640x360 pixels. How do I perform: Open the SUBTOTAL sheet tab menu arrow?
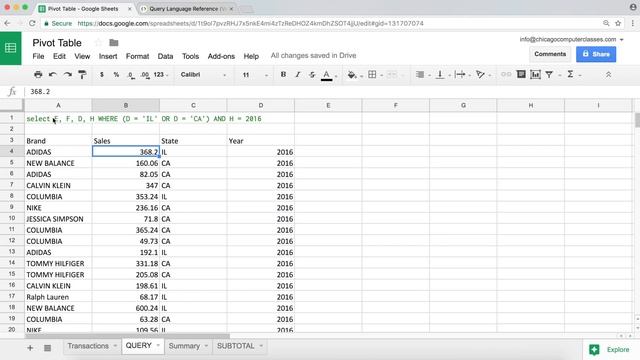(x=261, y=346)
